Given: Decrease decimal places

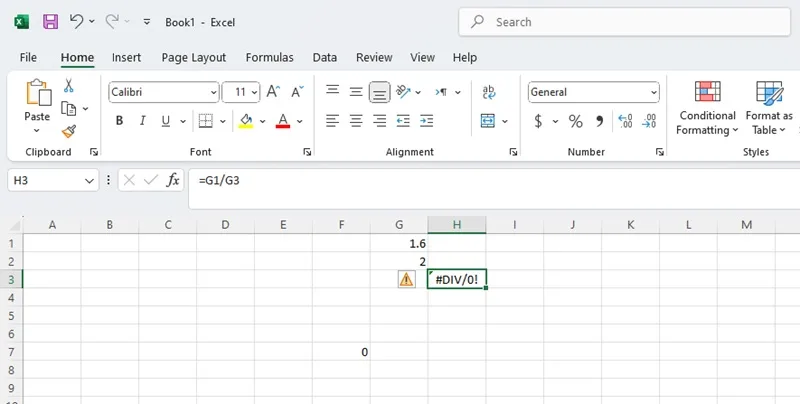Looking at the screenshot, I should (649, 121).
